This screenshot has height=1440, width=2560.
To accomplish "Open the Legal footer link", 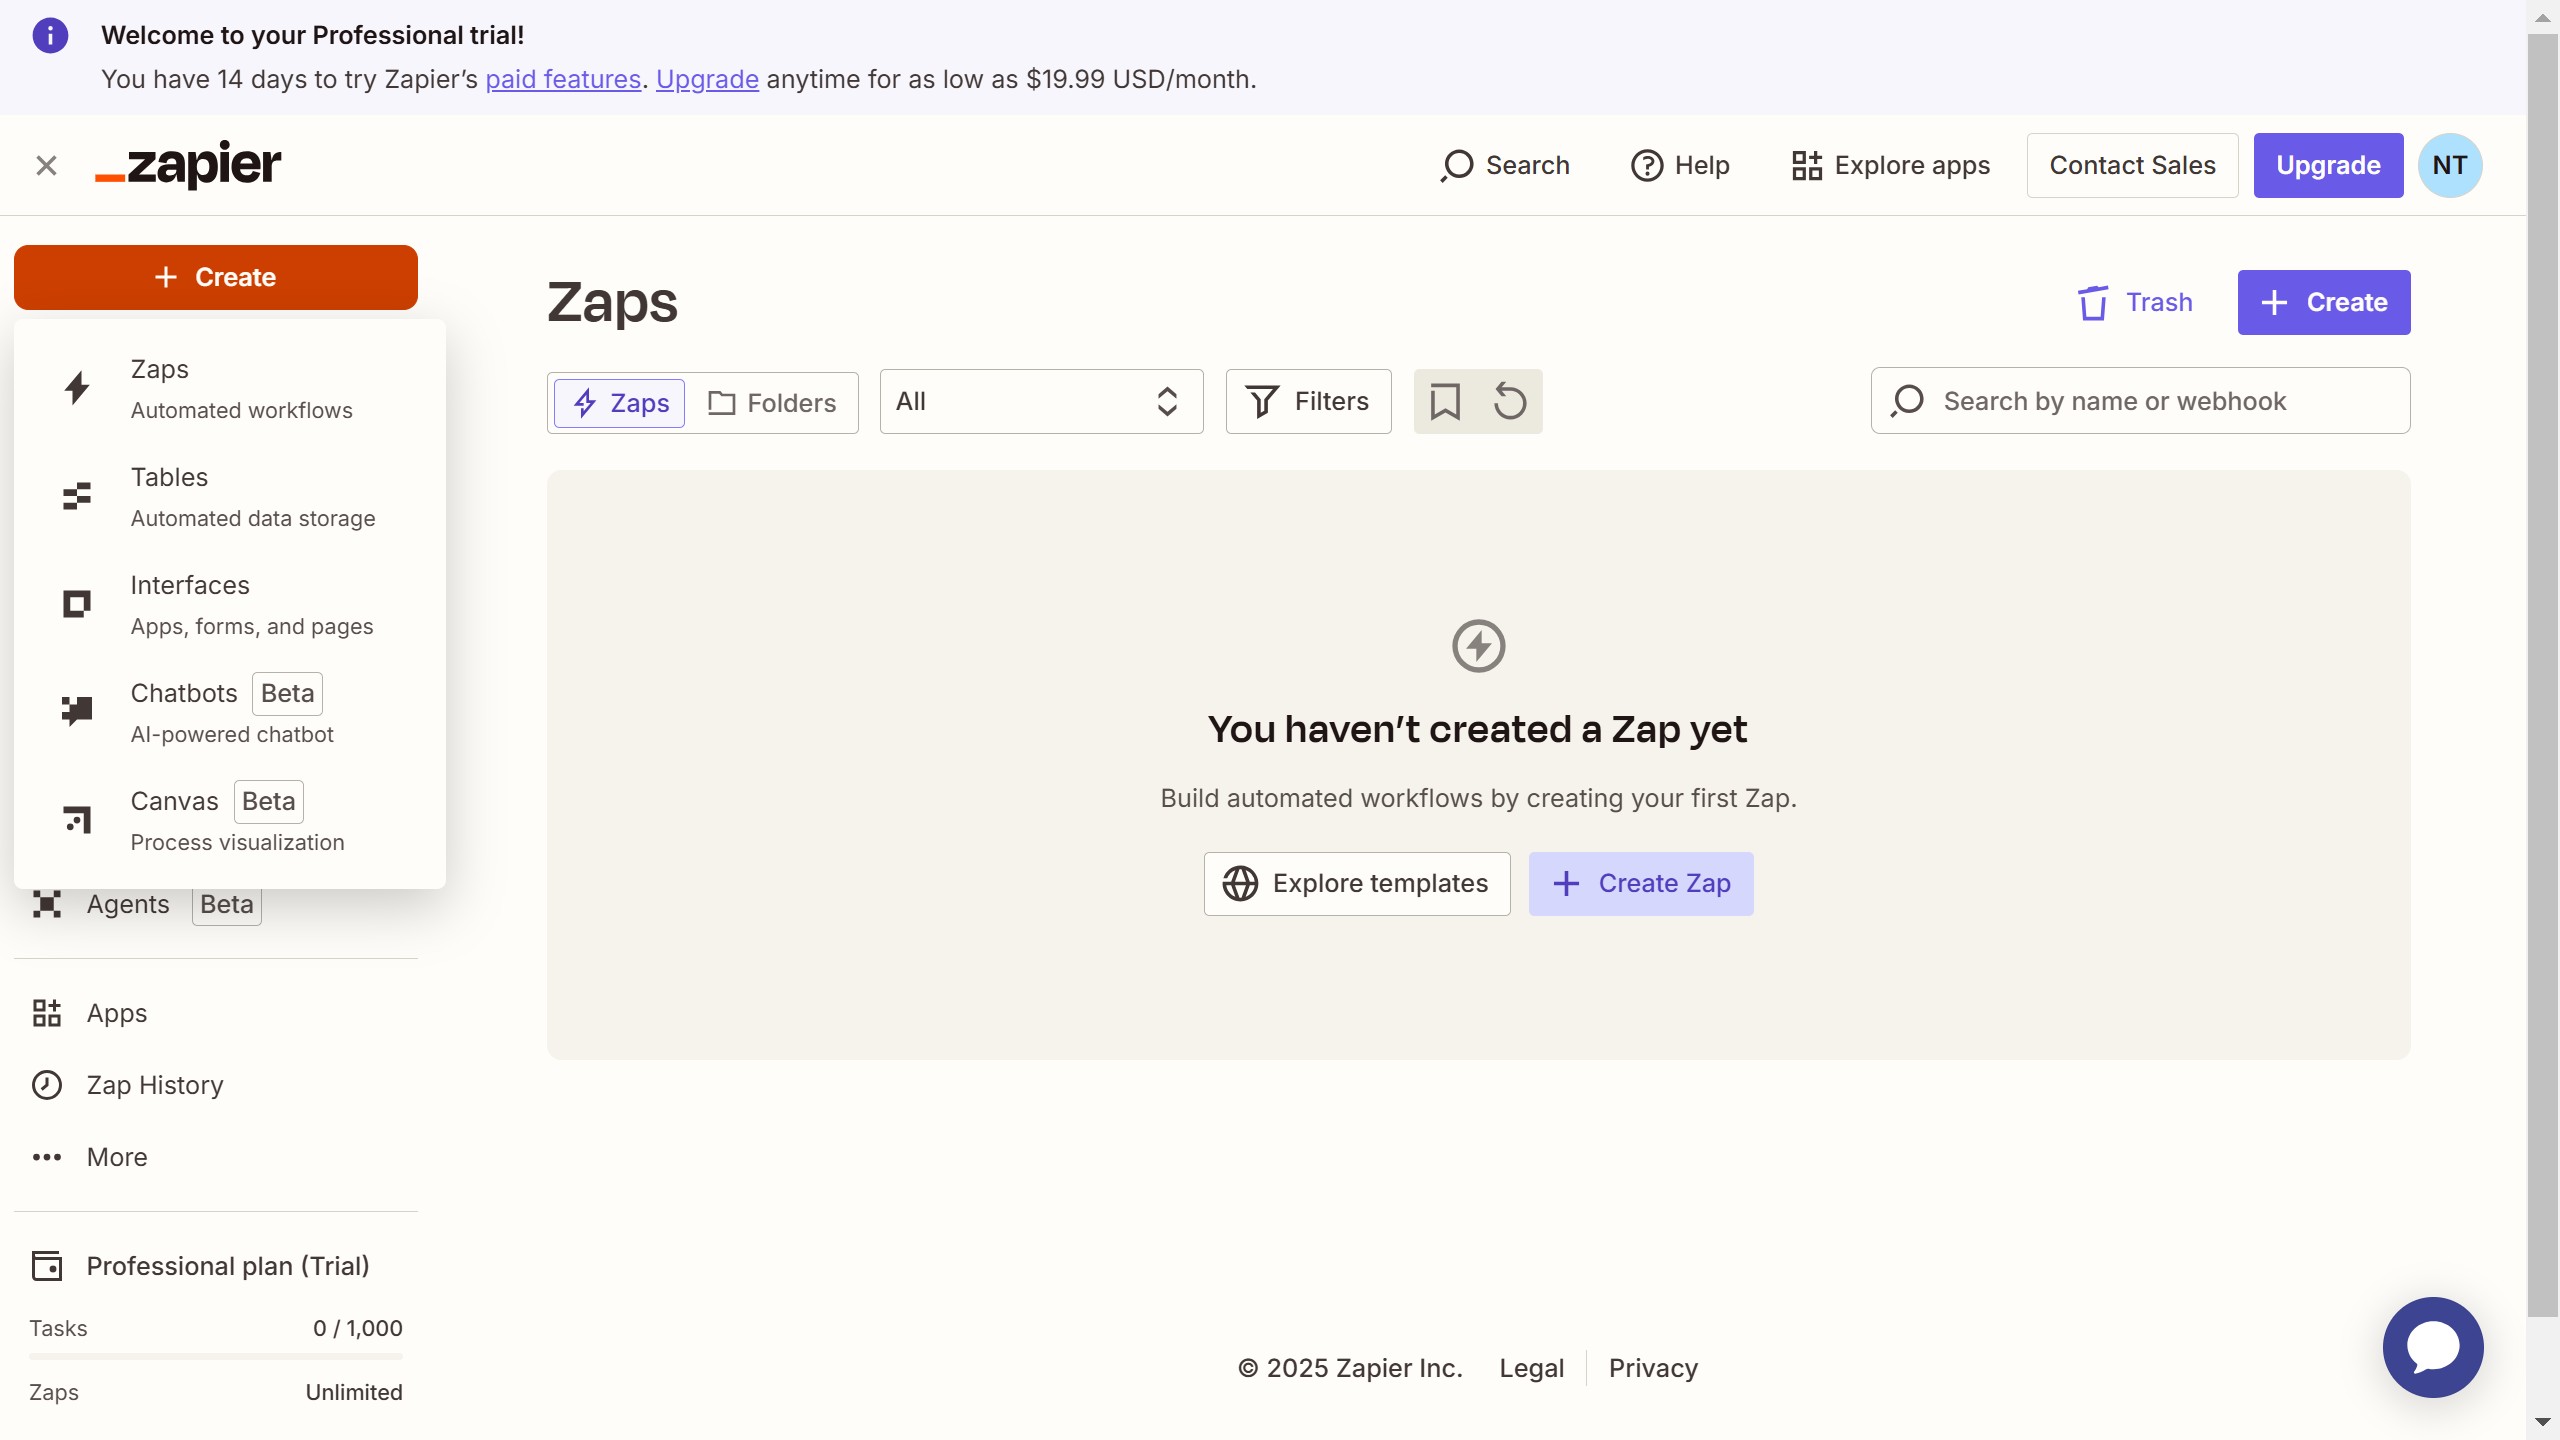I will coord(1531,1368).
